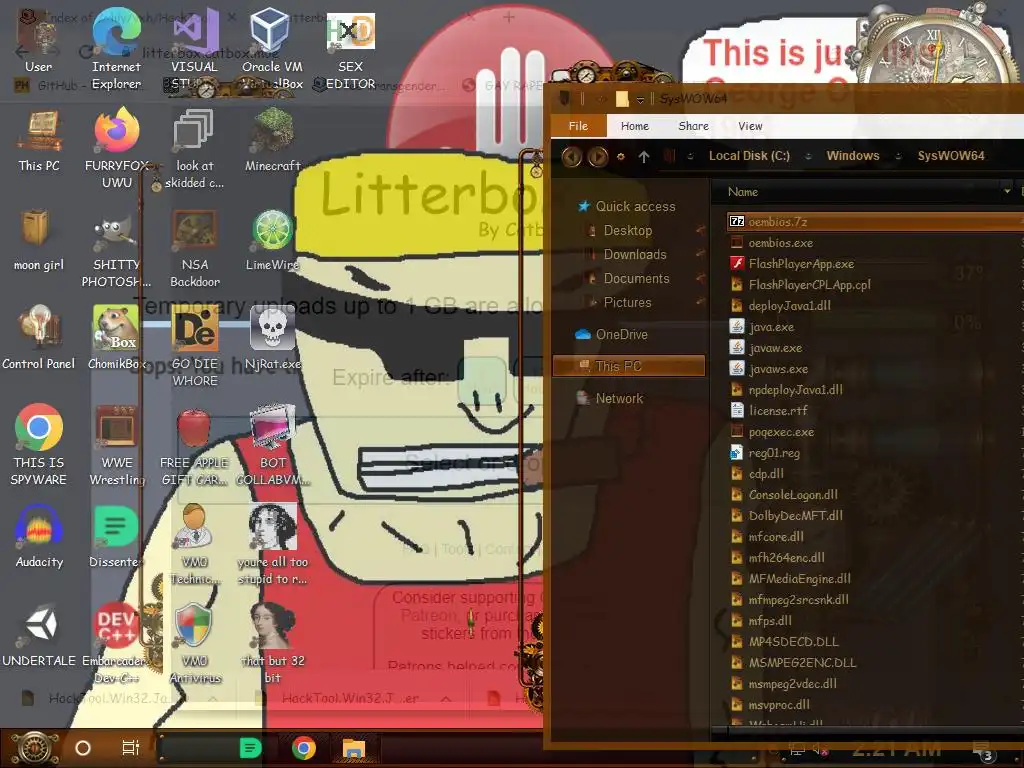Click the steampunk Start button
The height and width of the screenshot is (768, 1024).
[x=34, y=748]
